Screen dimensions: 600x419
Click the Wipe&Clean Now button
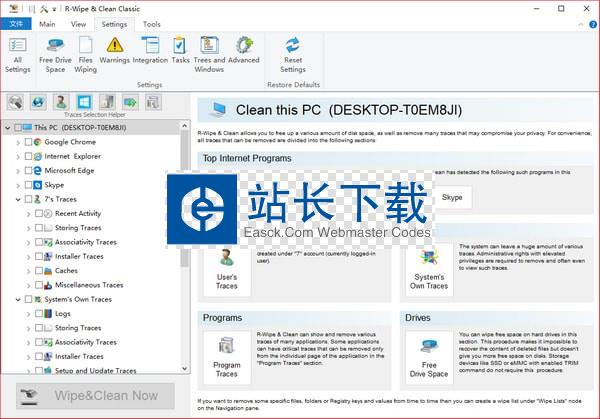(95, 395)
